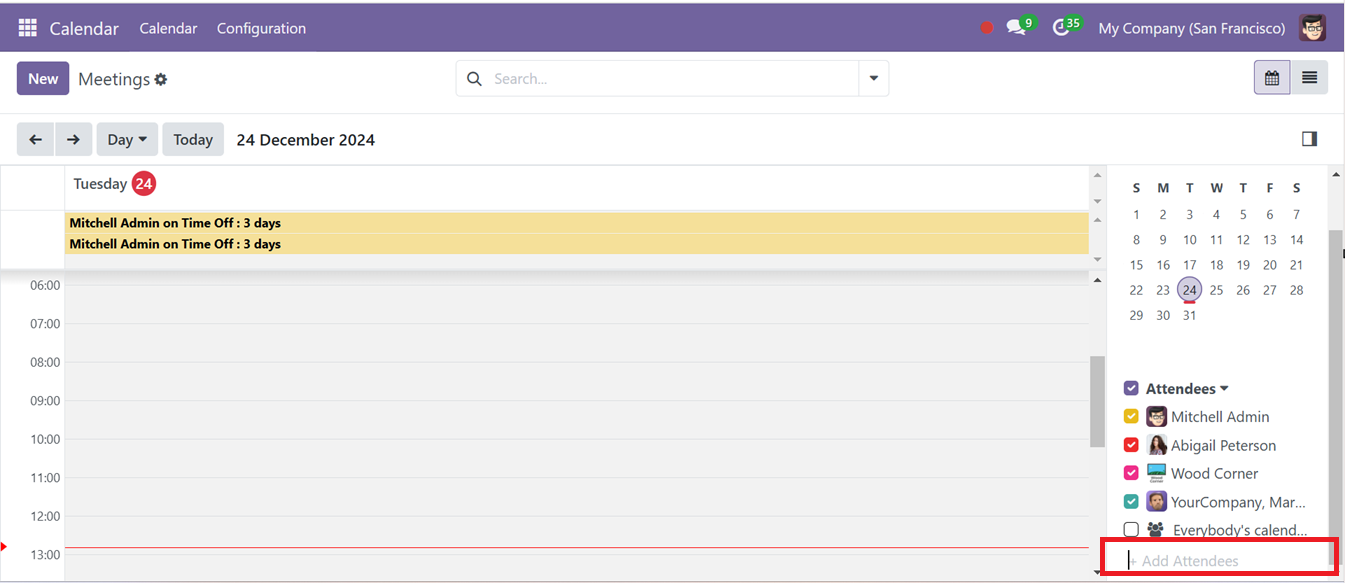Image resolution: width=1345 pixels, height=583 pixels.
Task: Switch to list view icon
Action: coord(1309,78)
